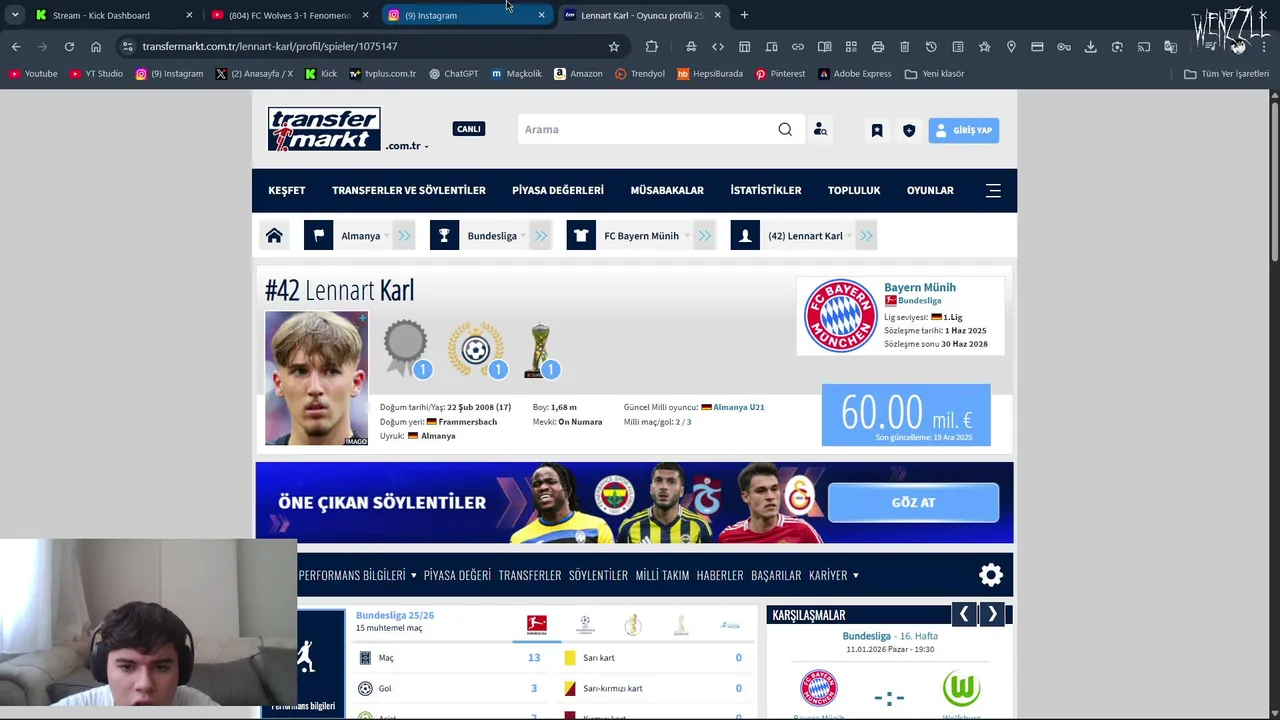This screenshot has width=1280, height=720.
Task: Open the YT Studio bookmark
Action: click(x=96, y=73)
